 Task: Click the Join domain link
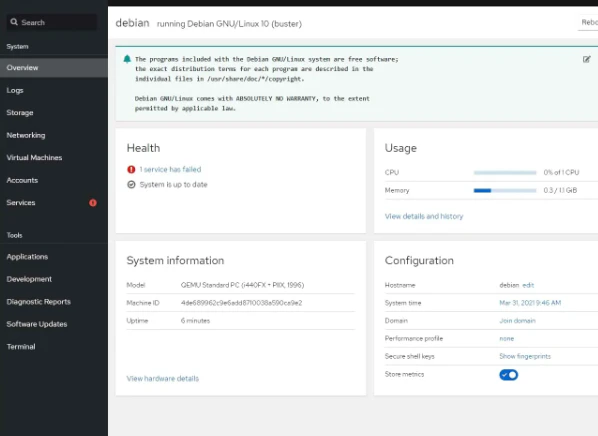tap(517, 321)
